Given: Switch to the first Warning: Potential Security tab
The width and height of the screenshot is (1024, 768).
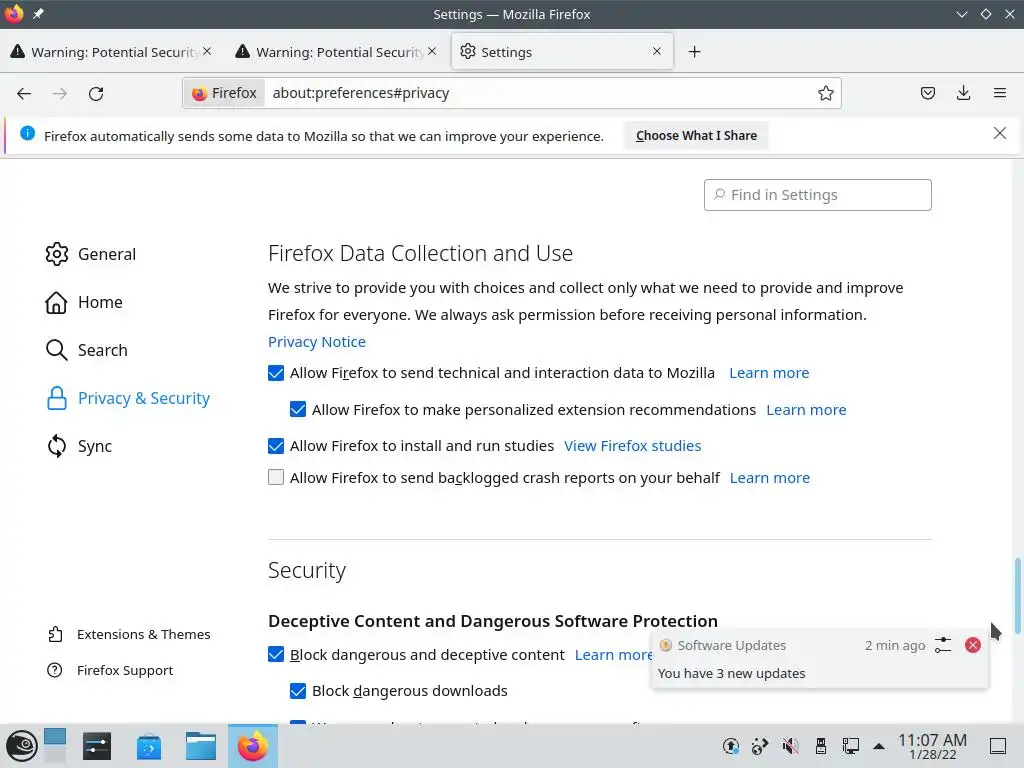Looking at the screenshot, I should (110, 52).
